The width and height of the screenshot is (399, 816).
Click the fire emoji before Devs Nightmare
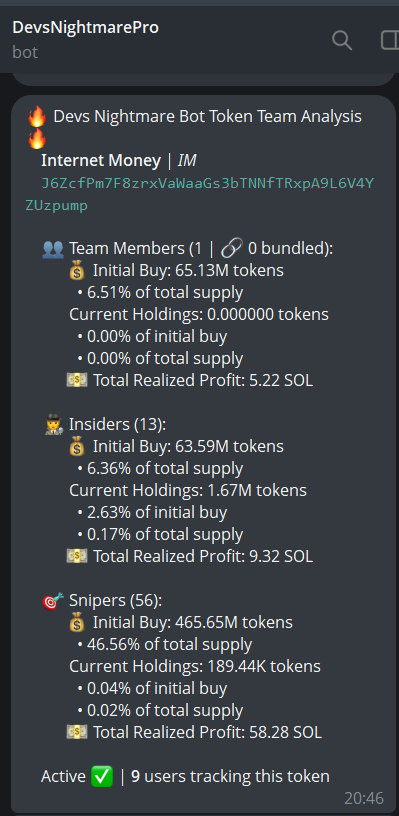(37, 117)
